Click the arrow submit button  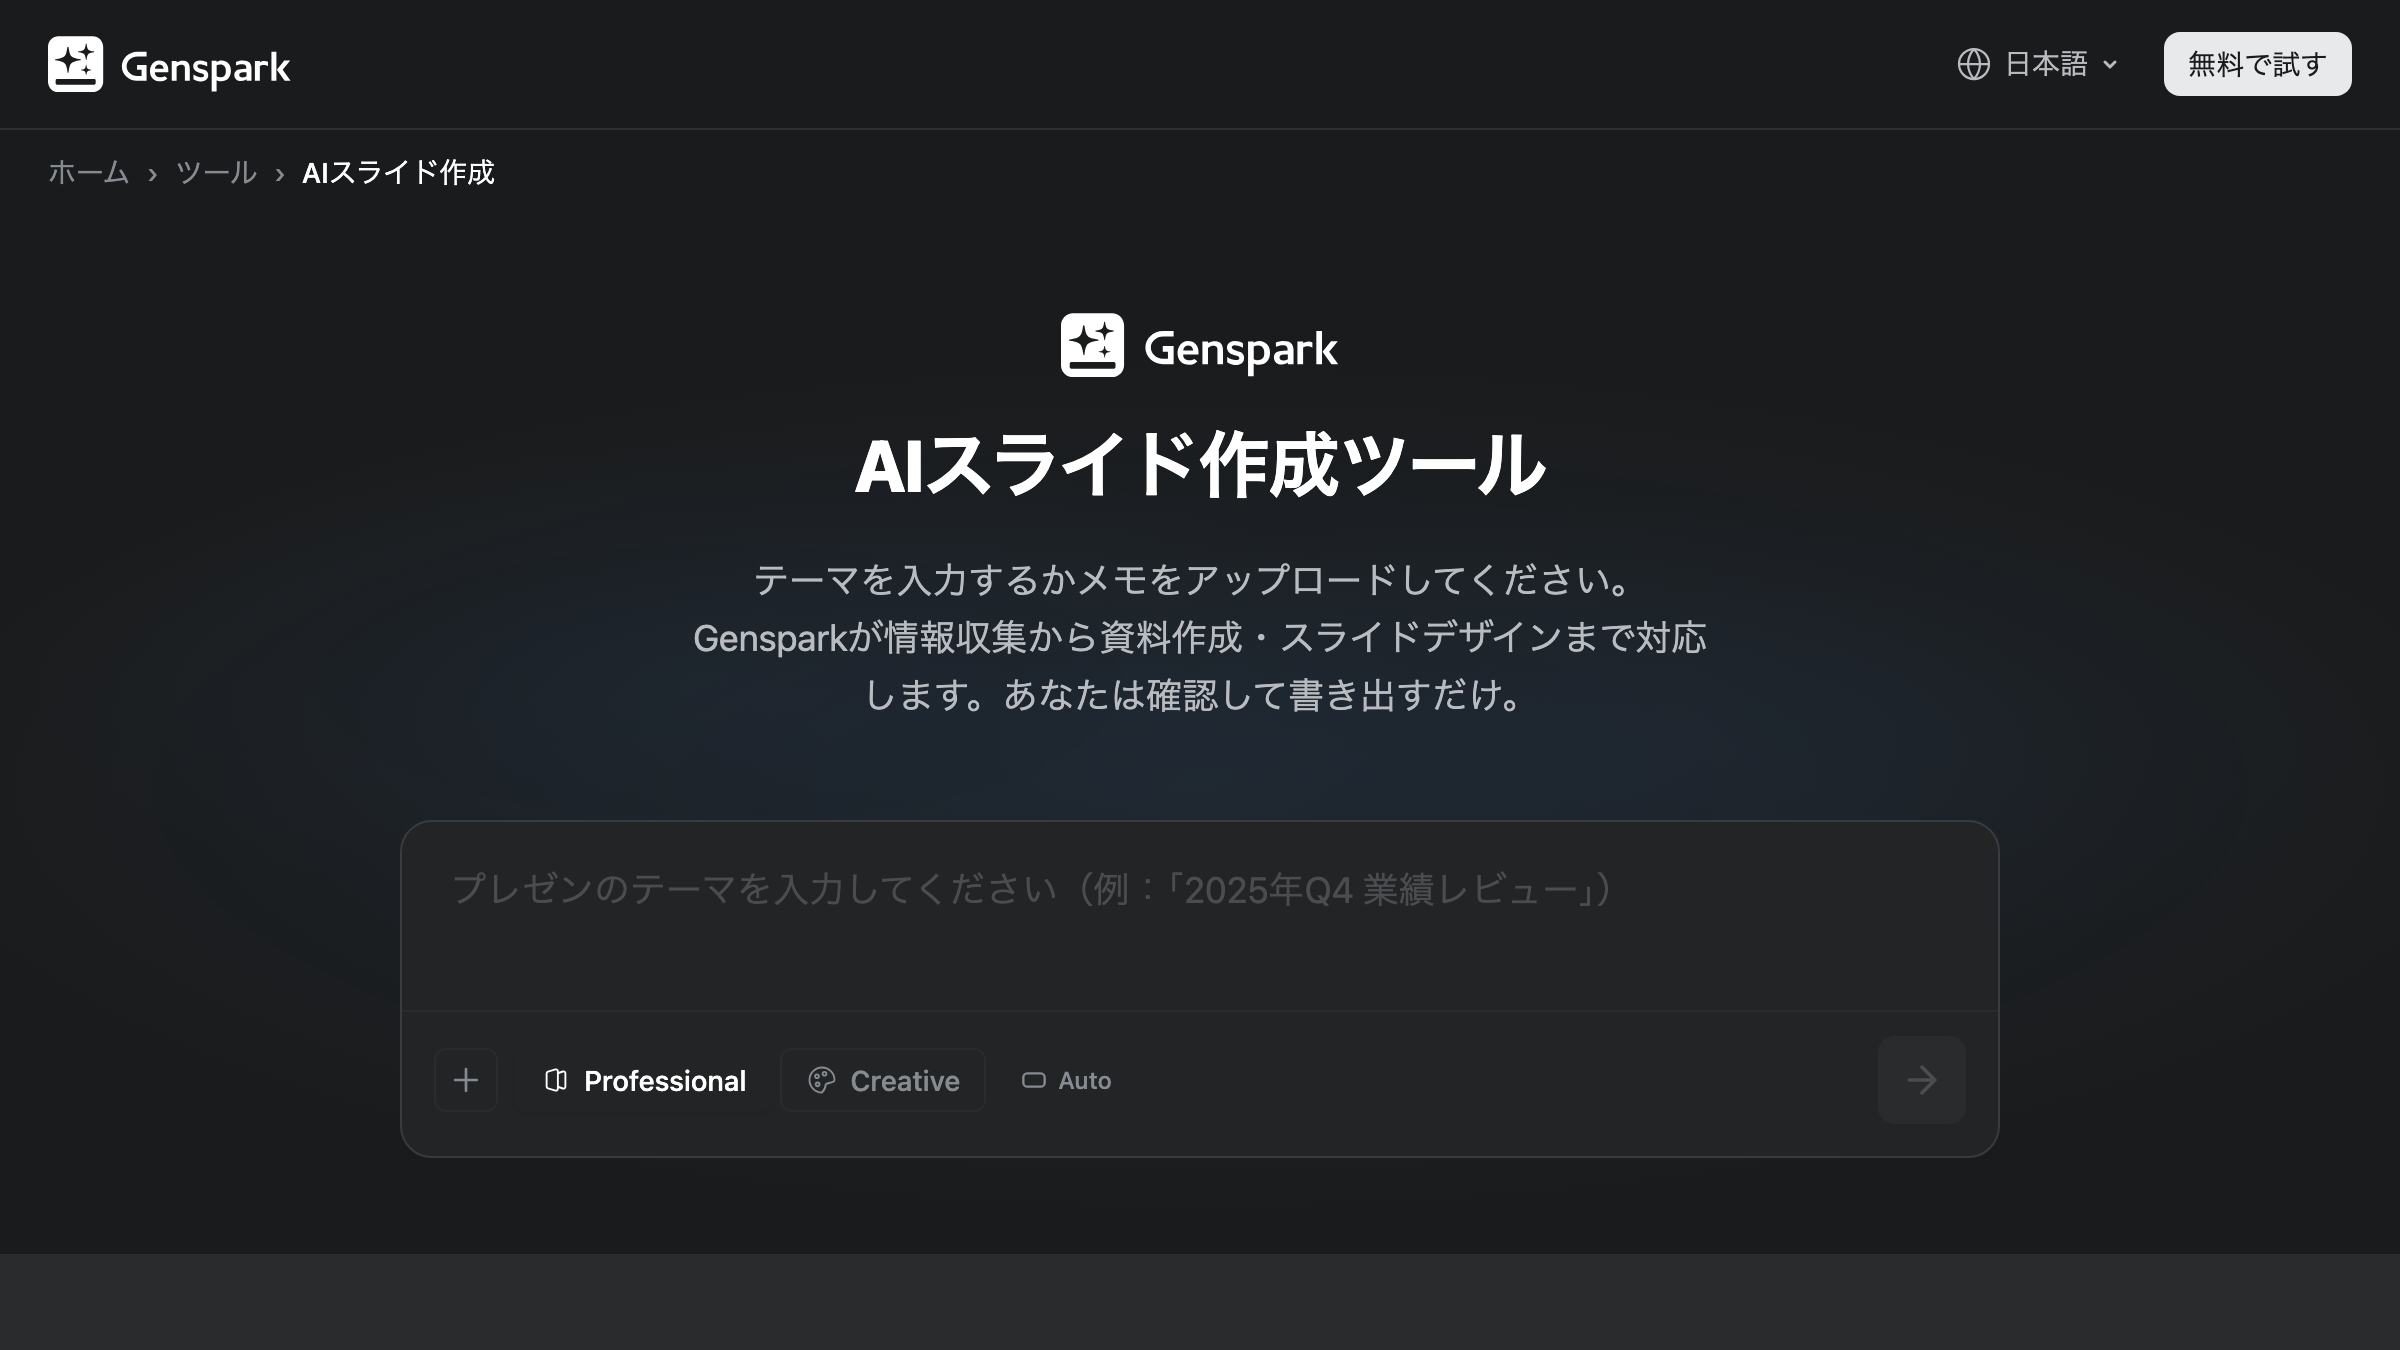1922,1080
